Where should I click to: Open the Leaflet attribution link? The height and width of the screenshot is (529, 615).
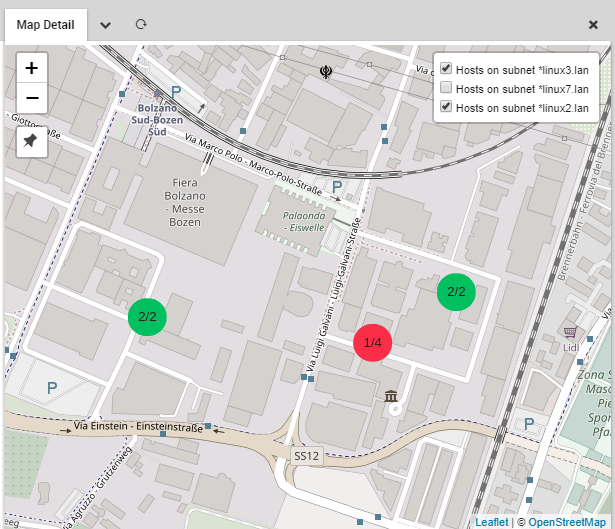click(491, 522)
